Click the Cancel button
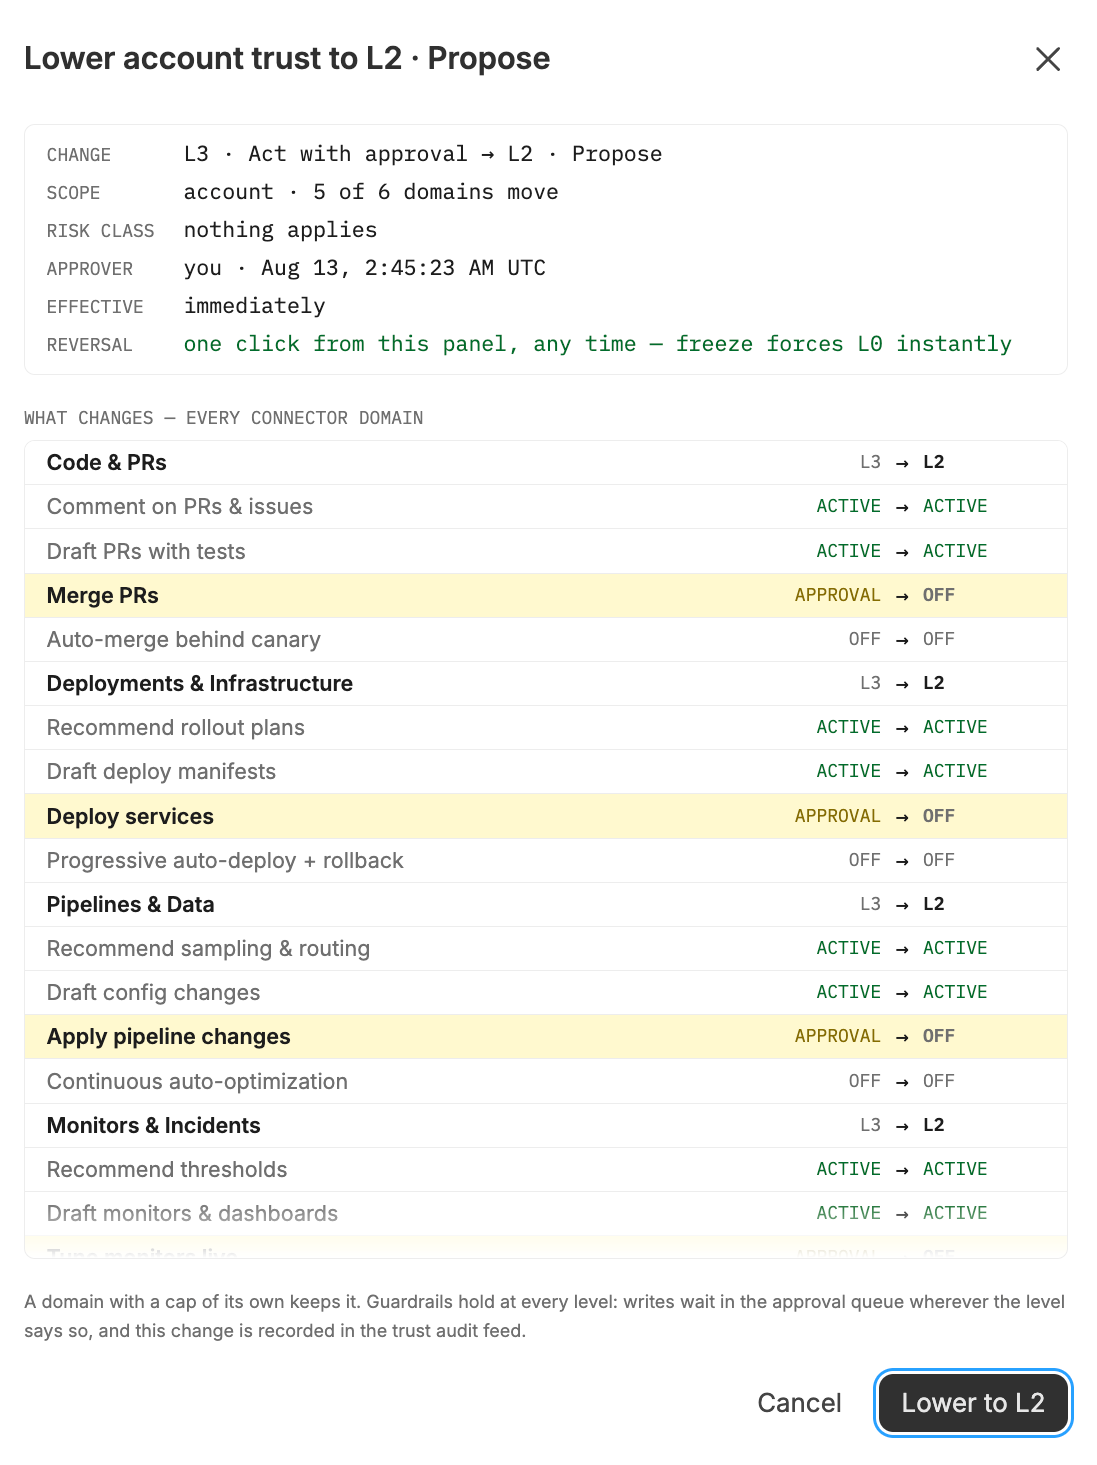1097x1465 pixels. click(x=799, y=1403)
